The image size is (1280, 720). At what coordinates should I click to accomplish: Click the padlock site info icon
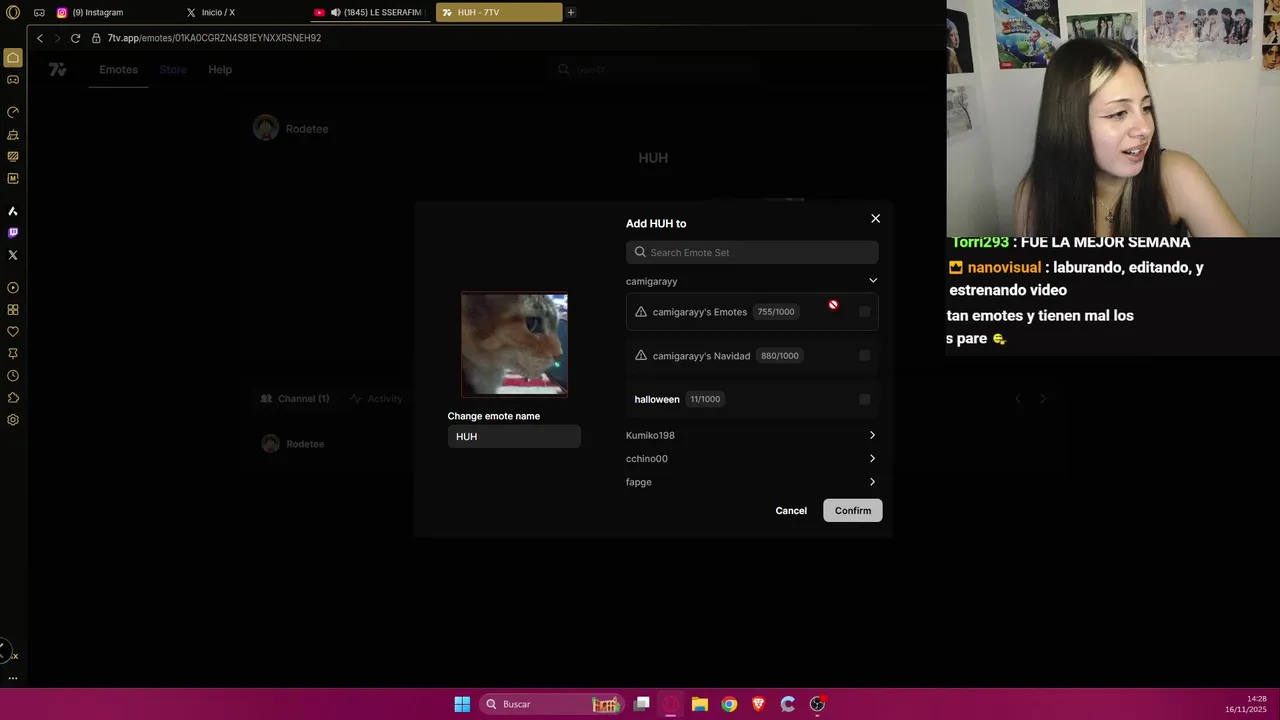(96, 38)
